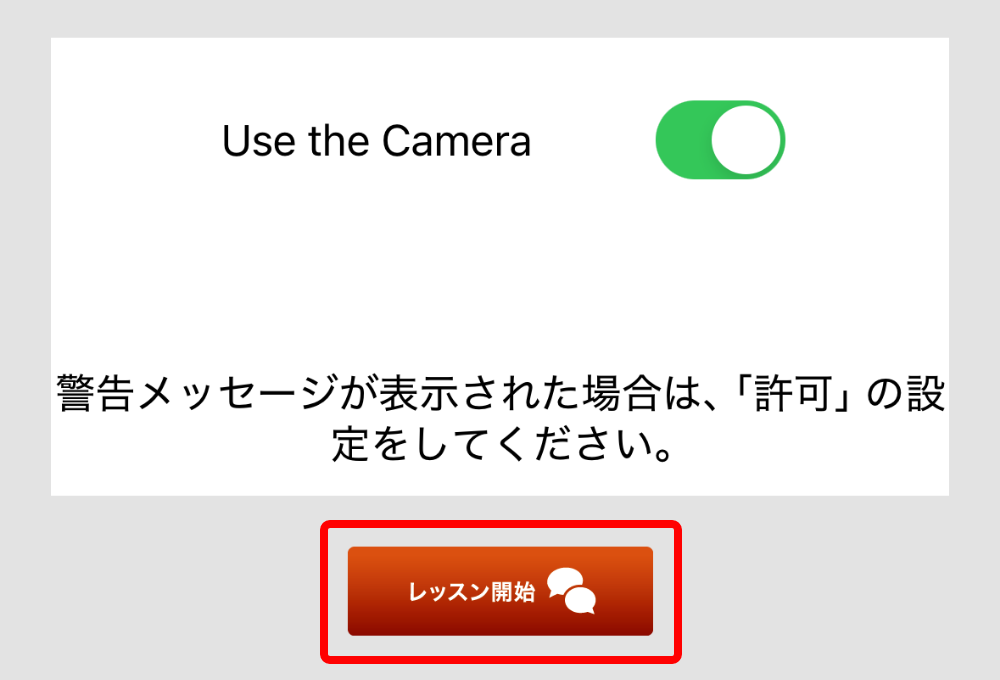Toggle the Use the Camera switch
The height and width of the screenshot is (680, 1000).
720,140
